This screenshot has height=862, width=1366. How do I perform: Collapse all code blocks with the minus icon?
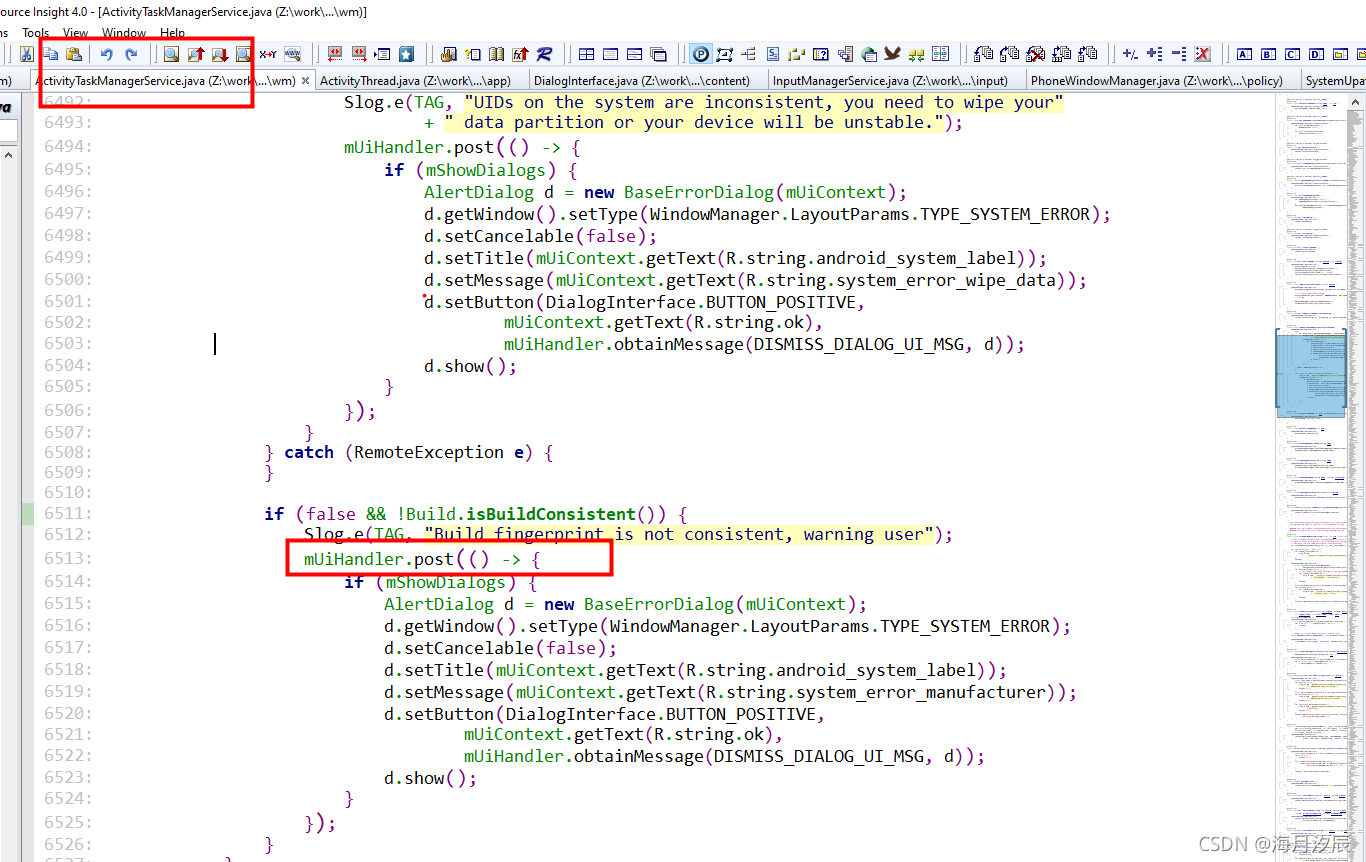(1177, 54)
